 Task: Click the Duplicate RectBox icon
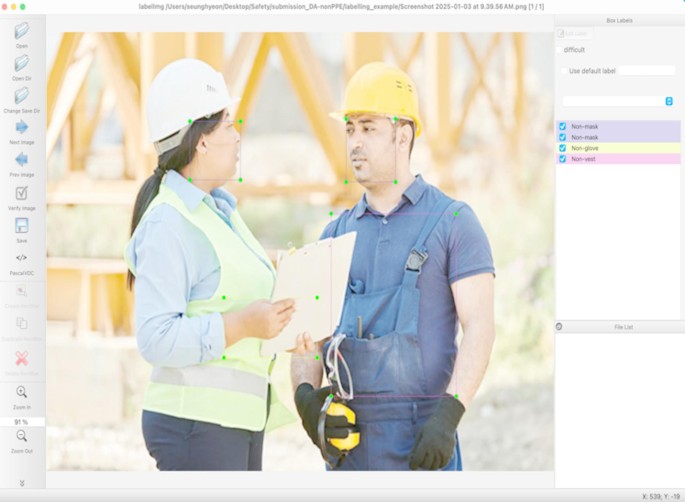tap(21, 324)
